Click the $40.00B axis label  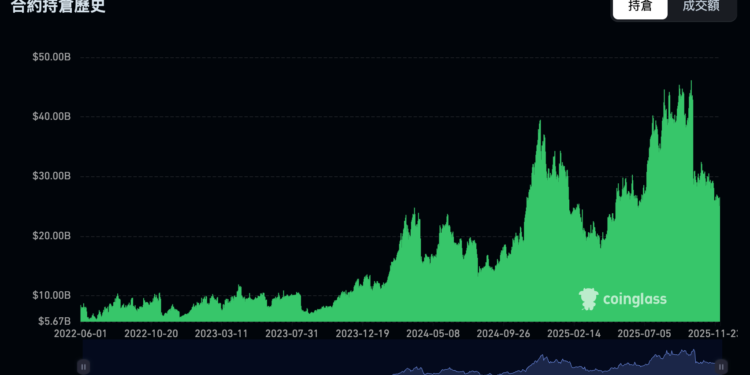coord(52,117)
